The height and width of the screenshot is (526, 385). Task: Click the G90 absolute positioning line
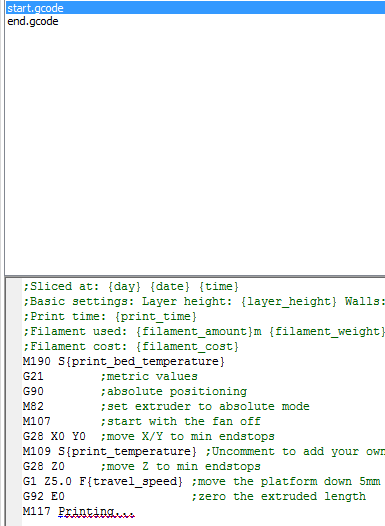(135, 391)
